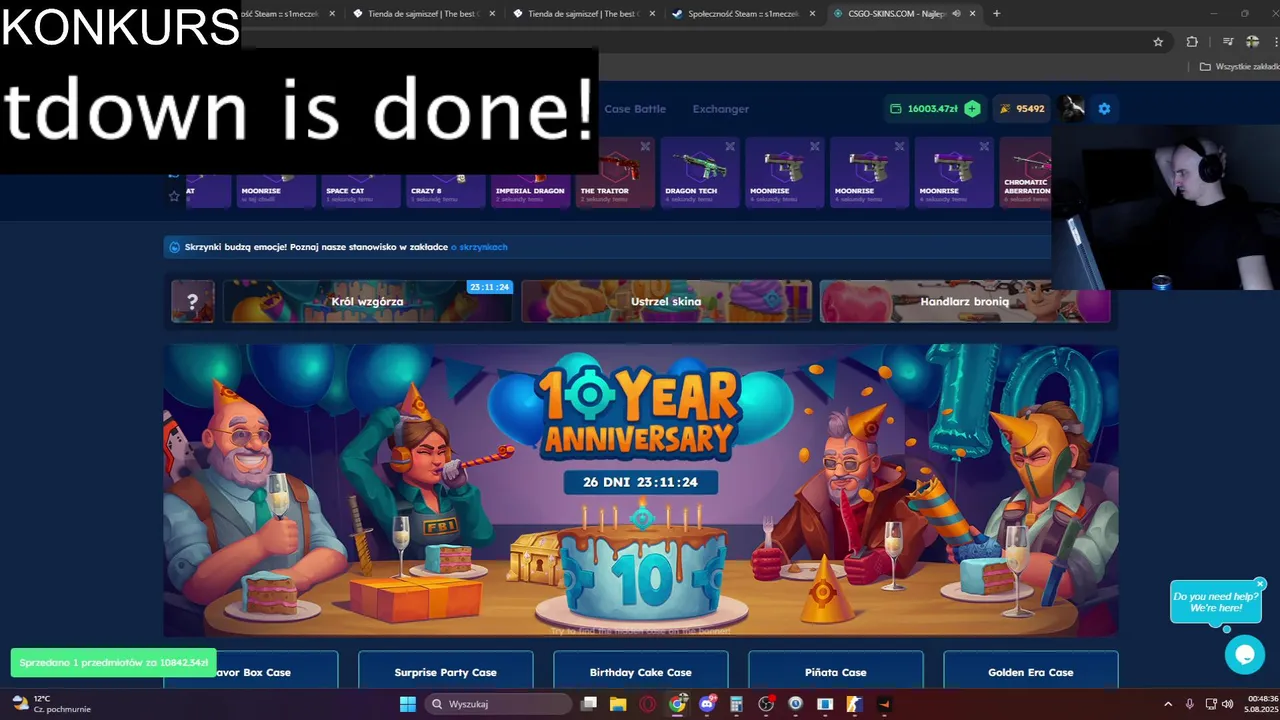1280x720 pixels.
Task: Open Wszystkie zakładki bookmarks folder
Action: (x=1239, y=66)
